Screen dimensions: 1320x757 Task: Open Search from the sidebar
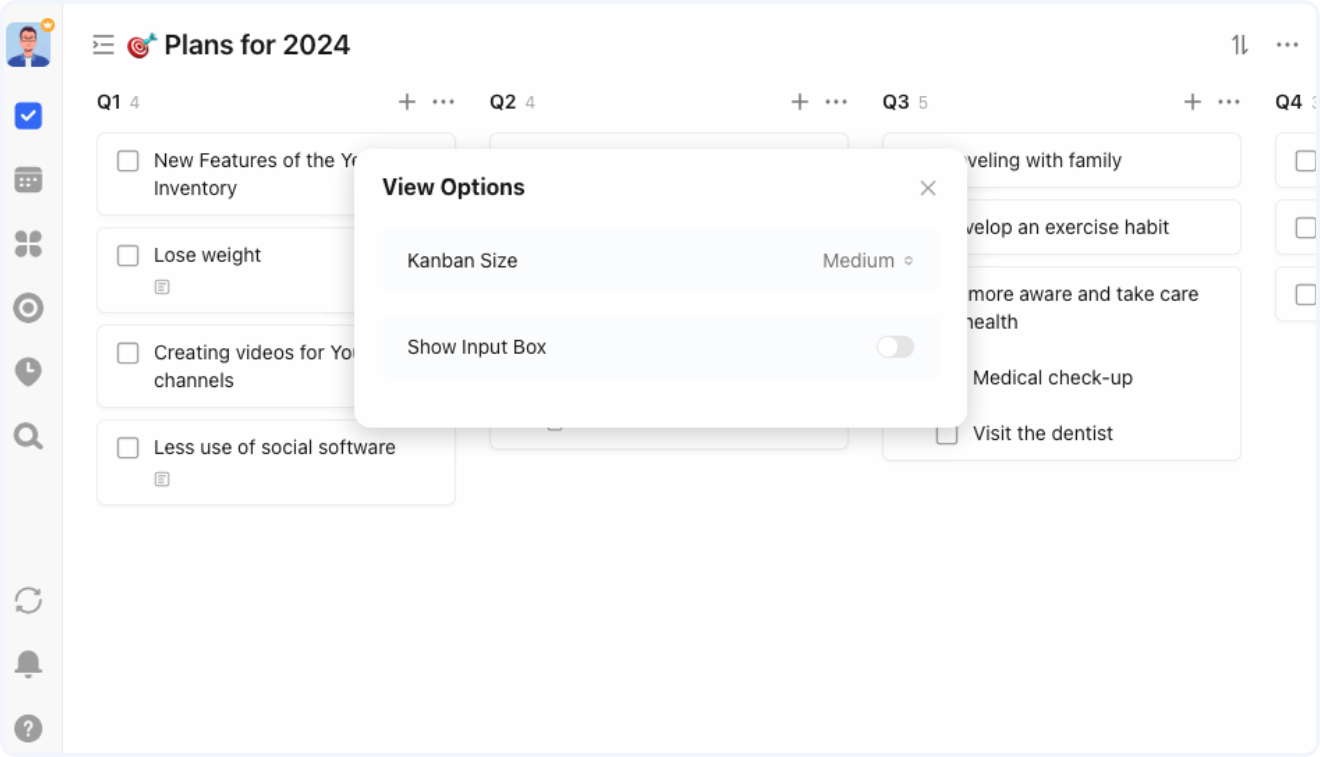pyautogui.click(x=29, y=436)
